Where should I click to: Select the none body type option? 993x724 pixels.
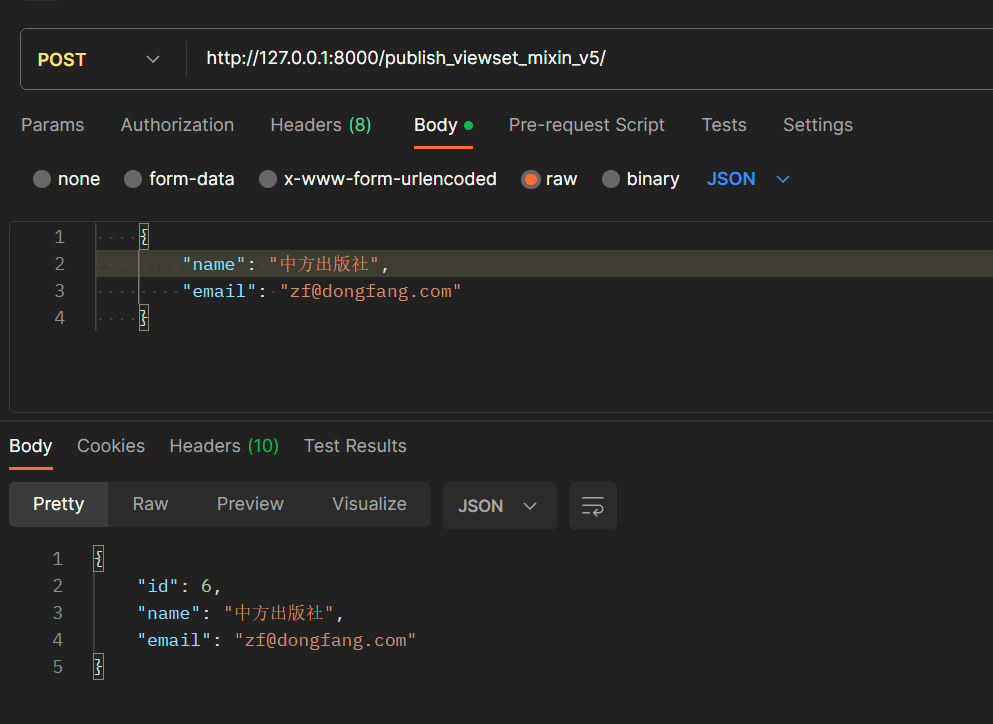[x=66, y=179]
